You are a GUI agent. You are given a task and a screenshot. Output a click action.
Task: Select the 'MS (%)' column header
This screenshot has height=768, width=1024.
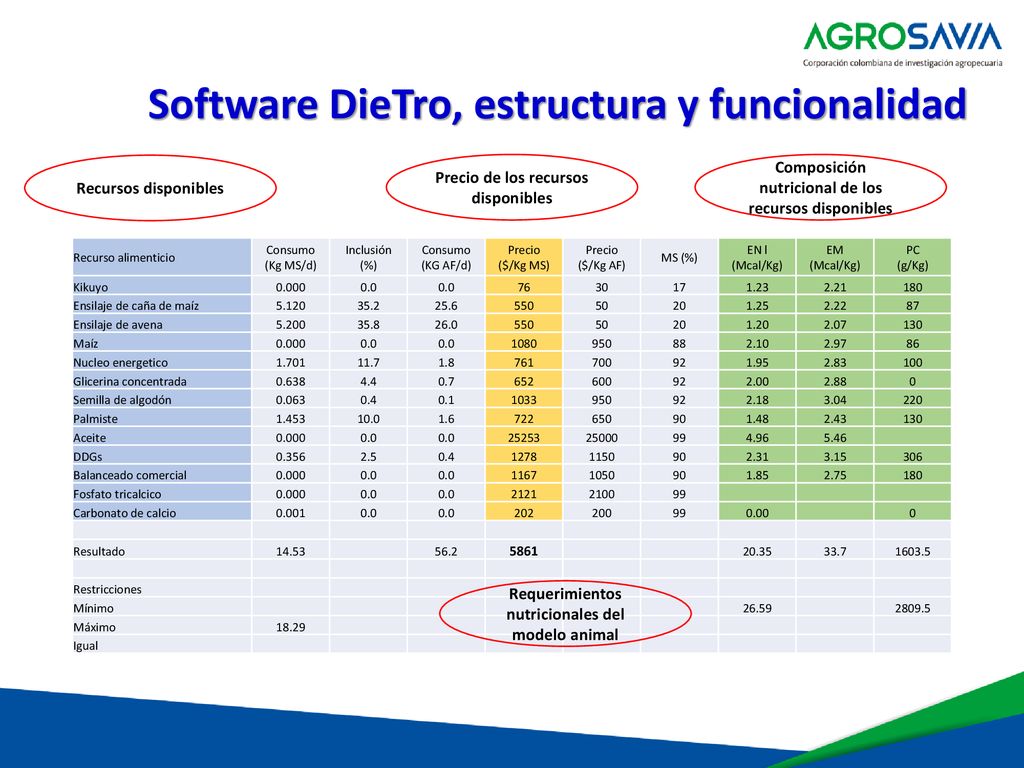(x=679, y=257)
